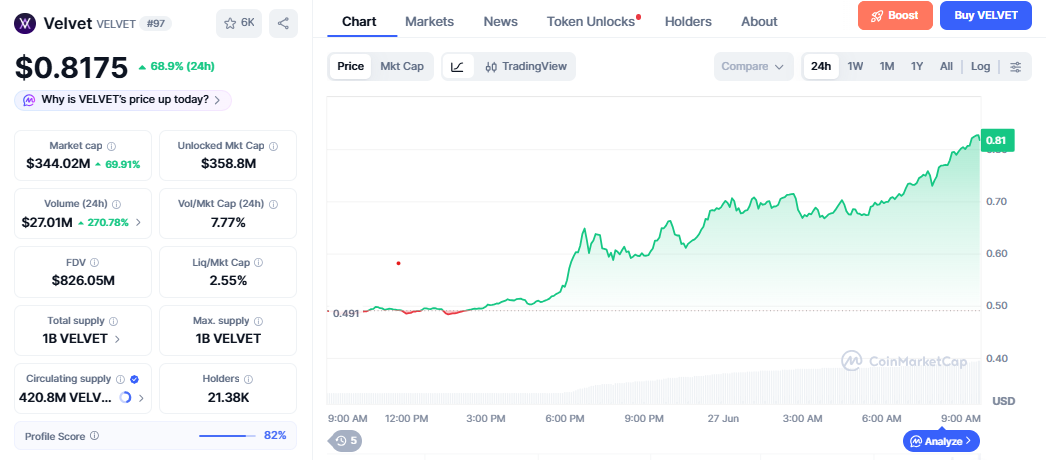Open the Compare dropdown
This screenshot has width=1046, height=460.
click(x=753, y=67)
